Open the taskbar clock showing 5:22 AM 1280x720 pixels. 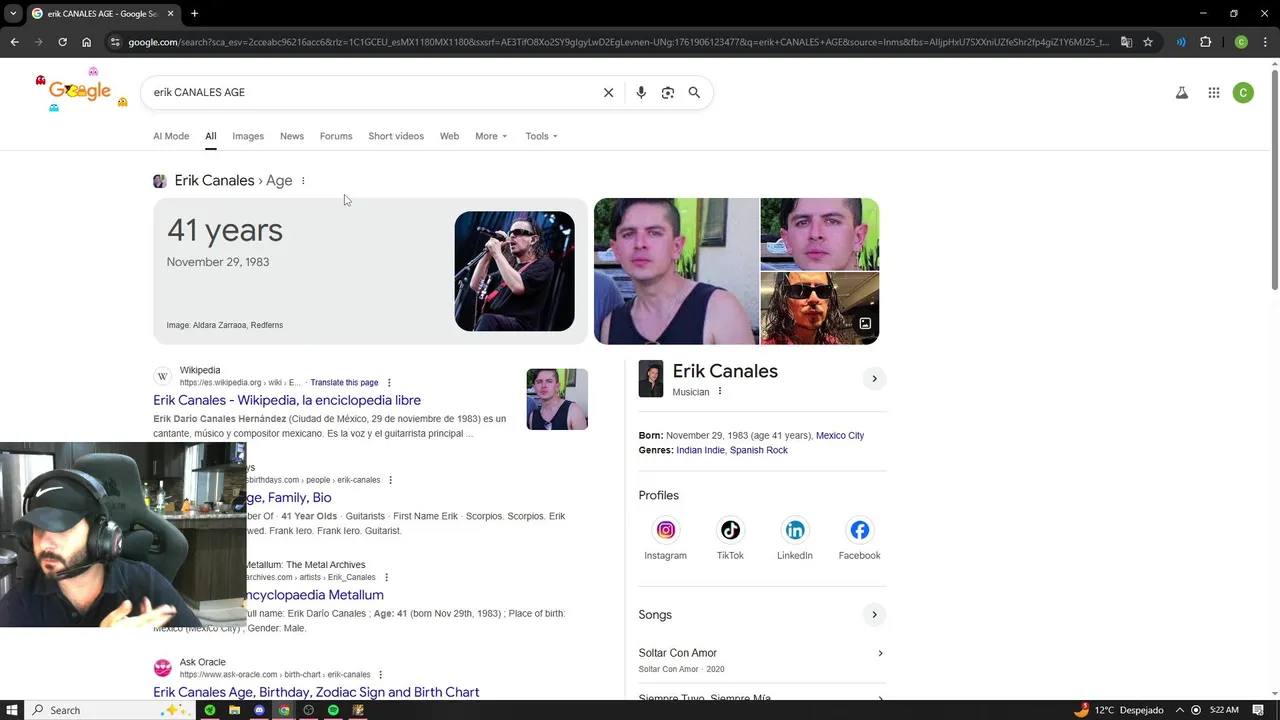click(1224, 710)
